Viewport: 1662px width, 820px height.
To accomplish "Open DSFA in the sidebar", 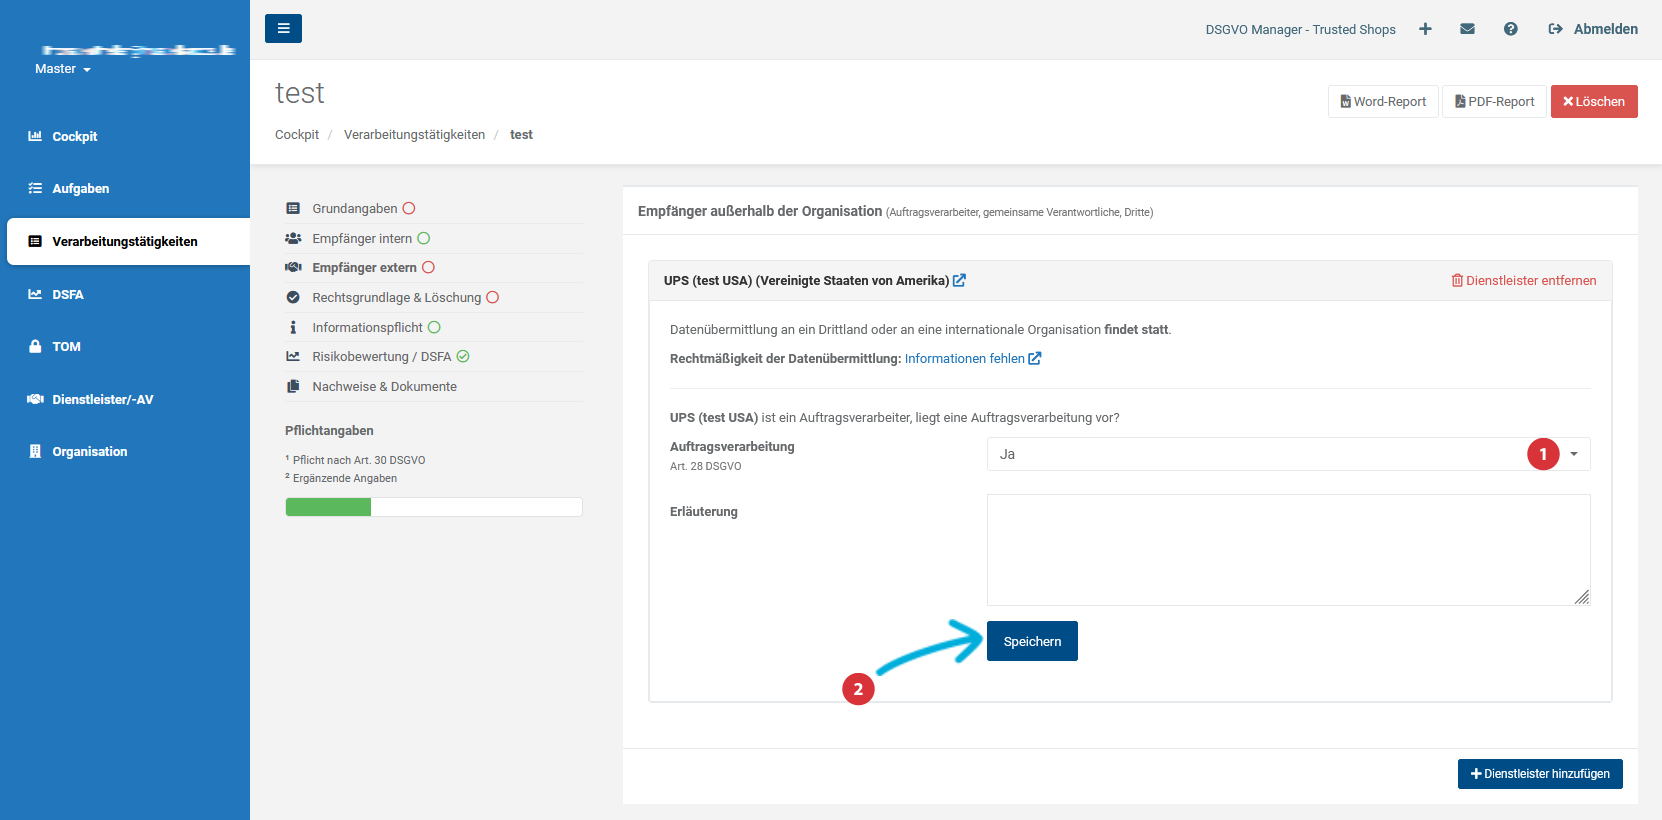I will click(67, 294).
